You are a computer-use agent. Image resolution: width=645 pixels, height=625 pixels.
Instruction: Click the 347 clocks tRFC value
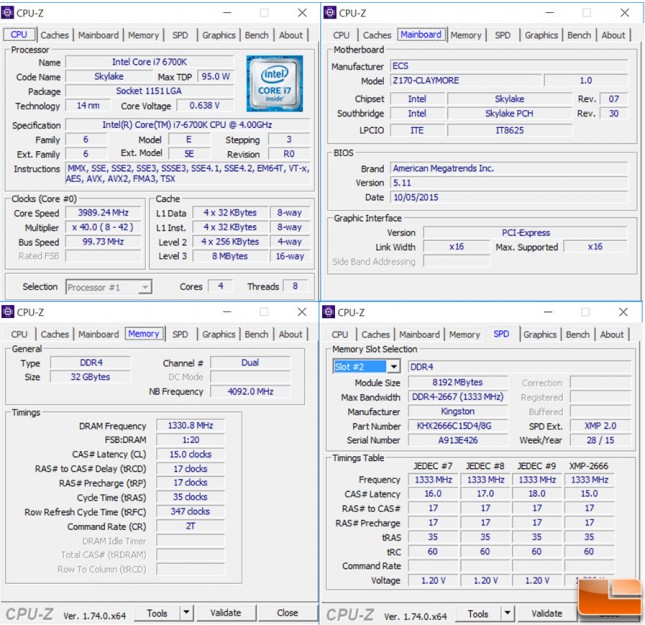[x=190, y=511]
